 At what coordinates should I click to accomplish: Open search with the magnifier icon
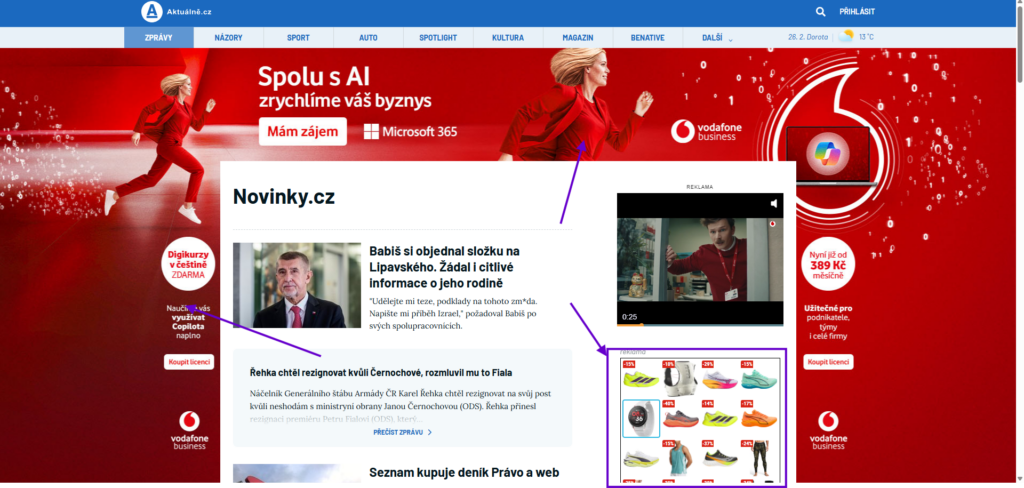pos(821,12)
